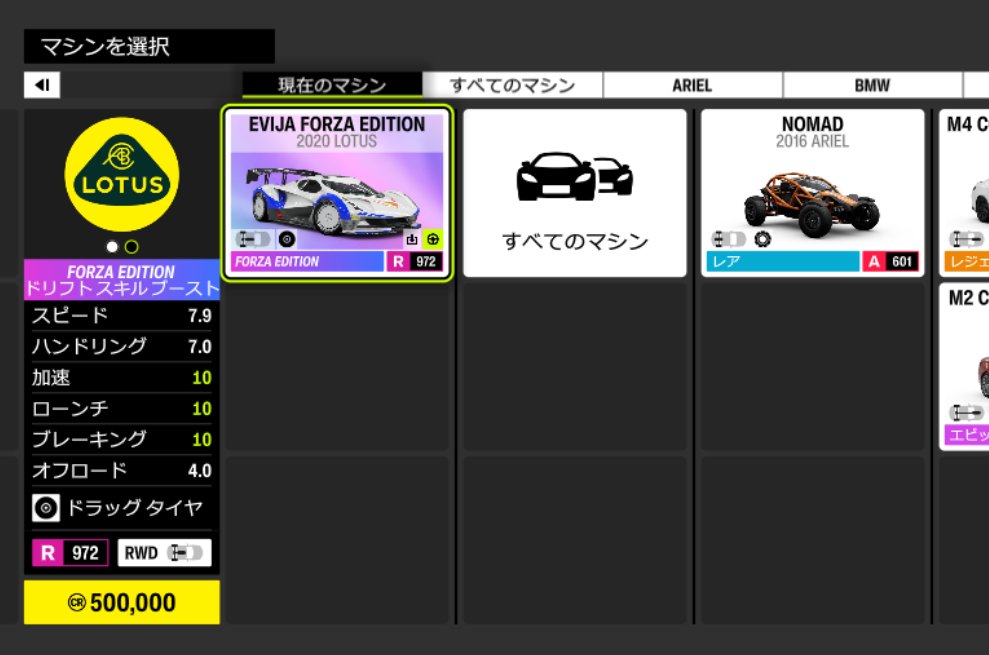The image size is (989, 655).
Task: Click the two-cars icon on すべてのマシン card
Action: click(x=575, y=176)
